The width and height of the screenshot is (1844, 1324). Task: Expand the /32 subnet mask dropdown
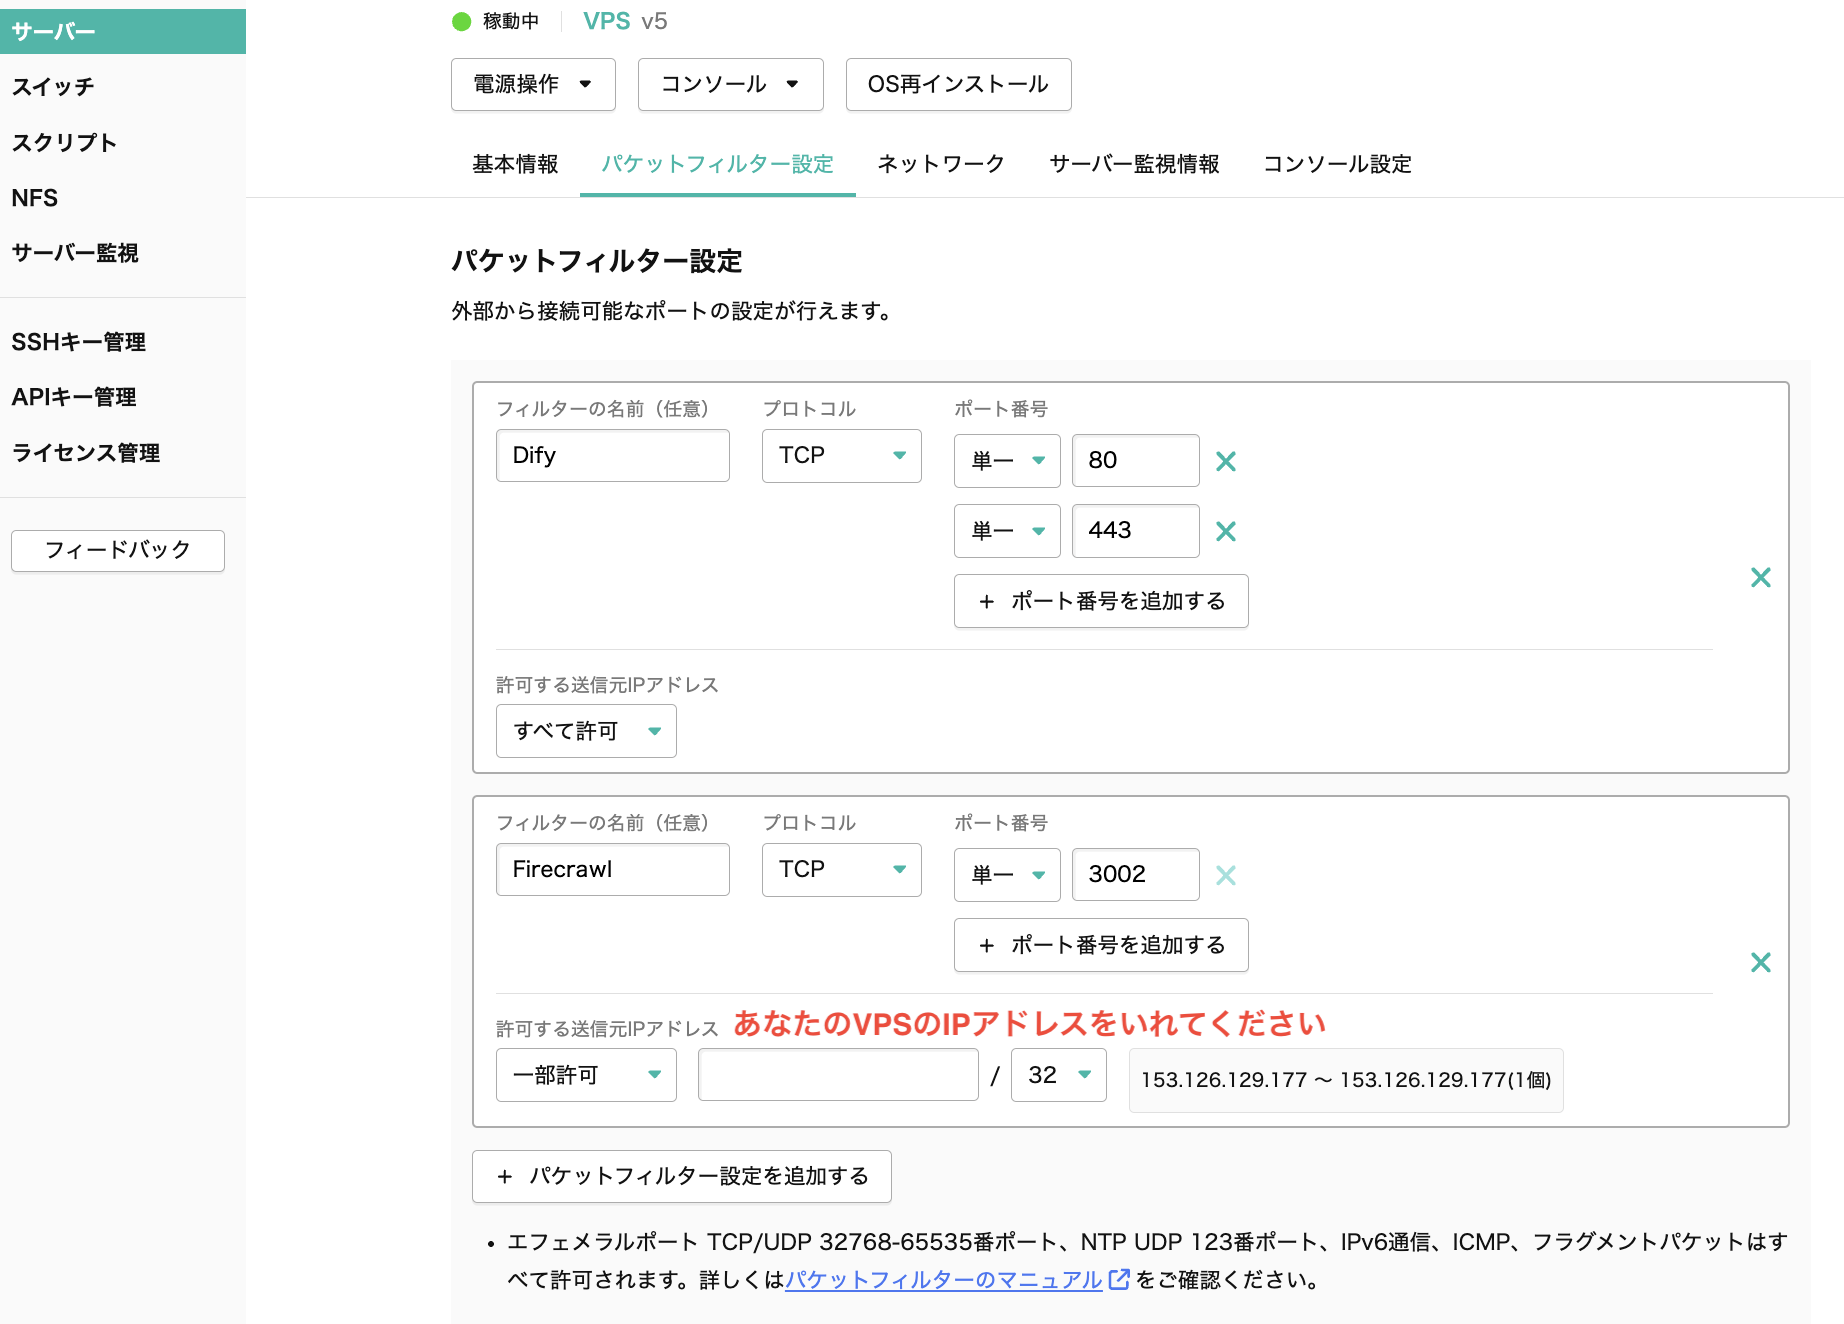(1058, 1075)
